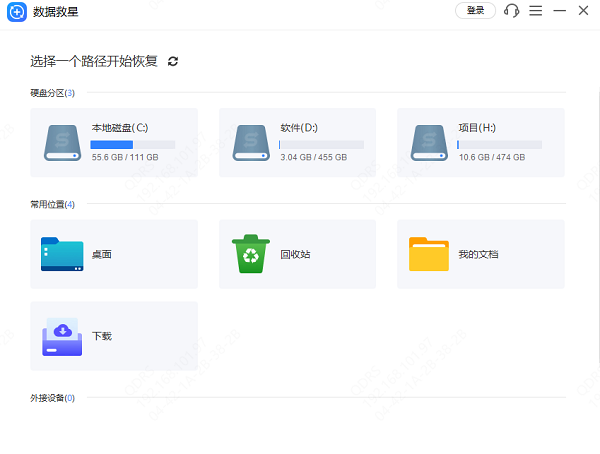Screen dimensions: 600x454
Task: Click the D: drive usage bar
Action: coord(321,145)
